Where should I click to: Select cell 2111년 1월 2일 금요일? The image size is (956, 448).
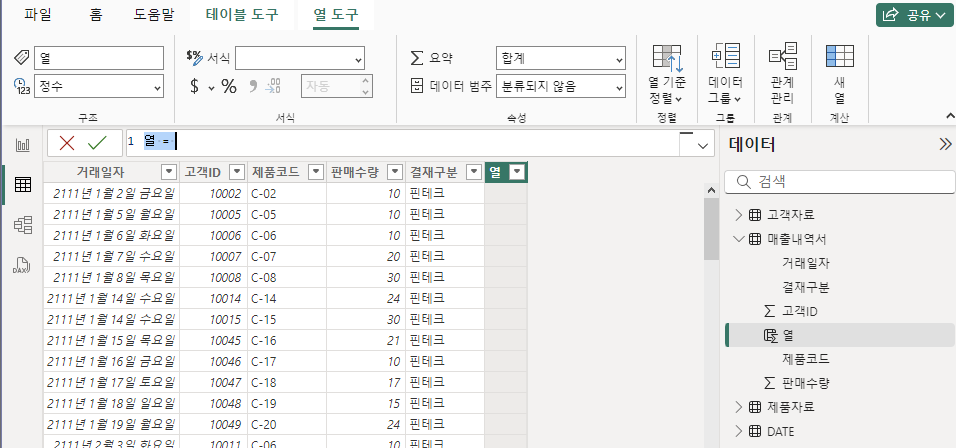[x=112, y=194]
